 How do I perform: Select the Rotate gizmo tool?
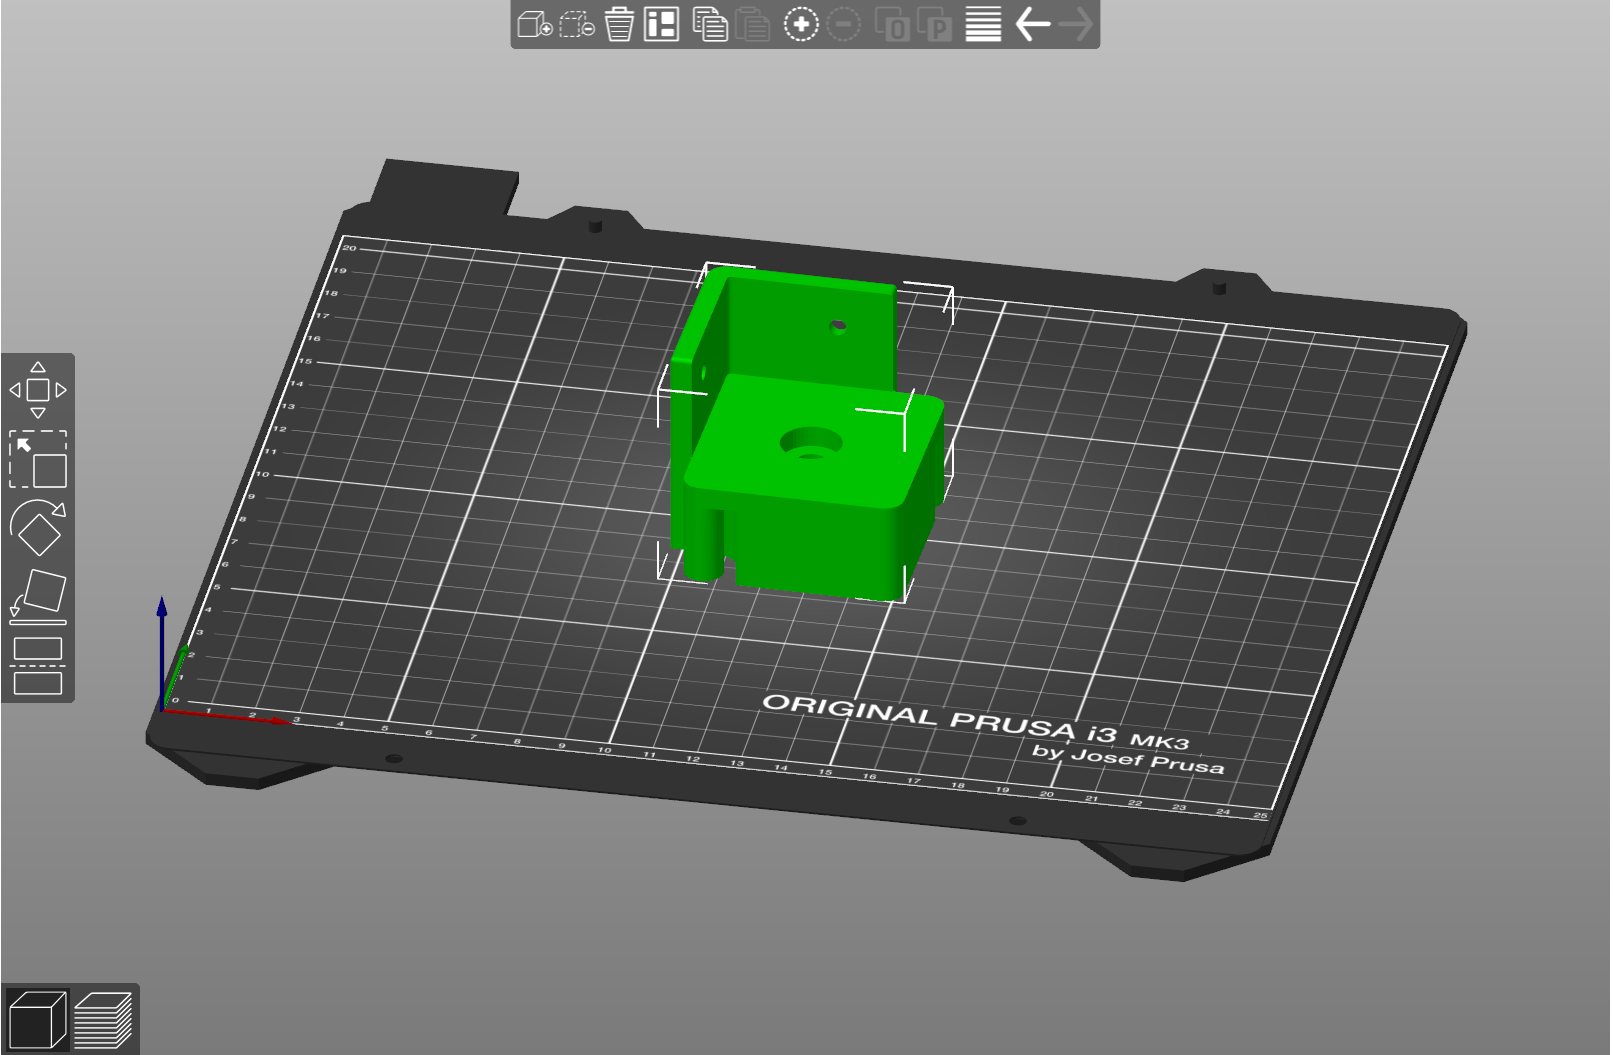click(38, 528)
